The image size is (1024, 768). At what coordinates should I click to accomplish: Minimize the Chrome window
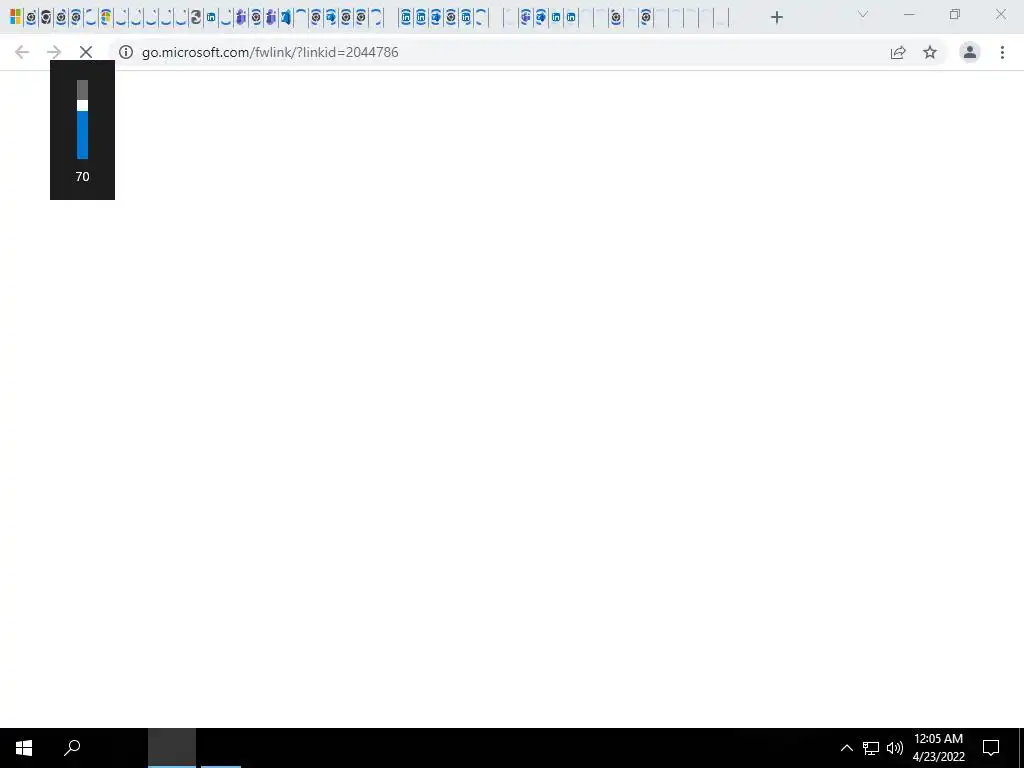[x=909, y=14]
